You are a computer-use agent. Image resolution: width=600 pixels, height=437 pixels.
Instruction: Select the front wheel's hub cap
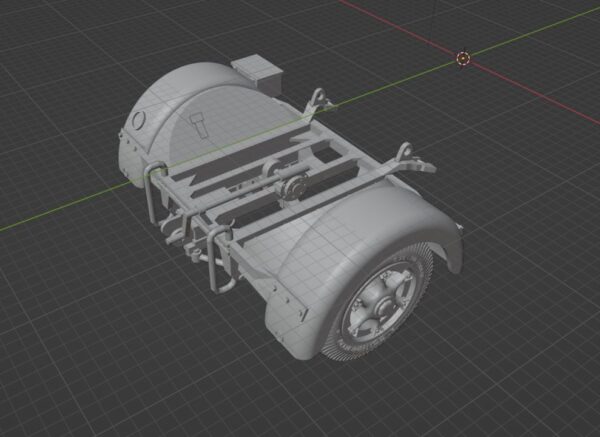(x=381, y=298)
